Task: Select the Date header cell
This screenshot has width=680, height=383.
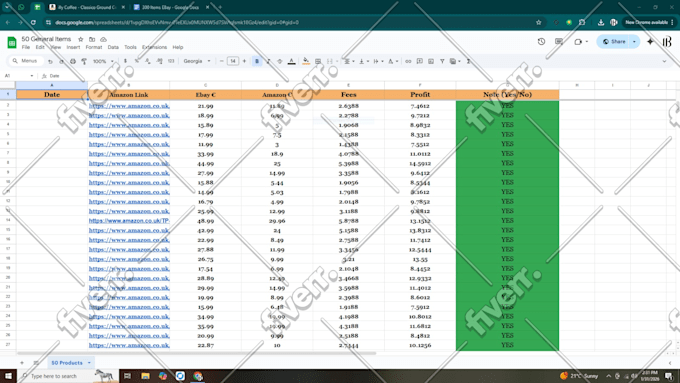Action: coord(52,95)
